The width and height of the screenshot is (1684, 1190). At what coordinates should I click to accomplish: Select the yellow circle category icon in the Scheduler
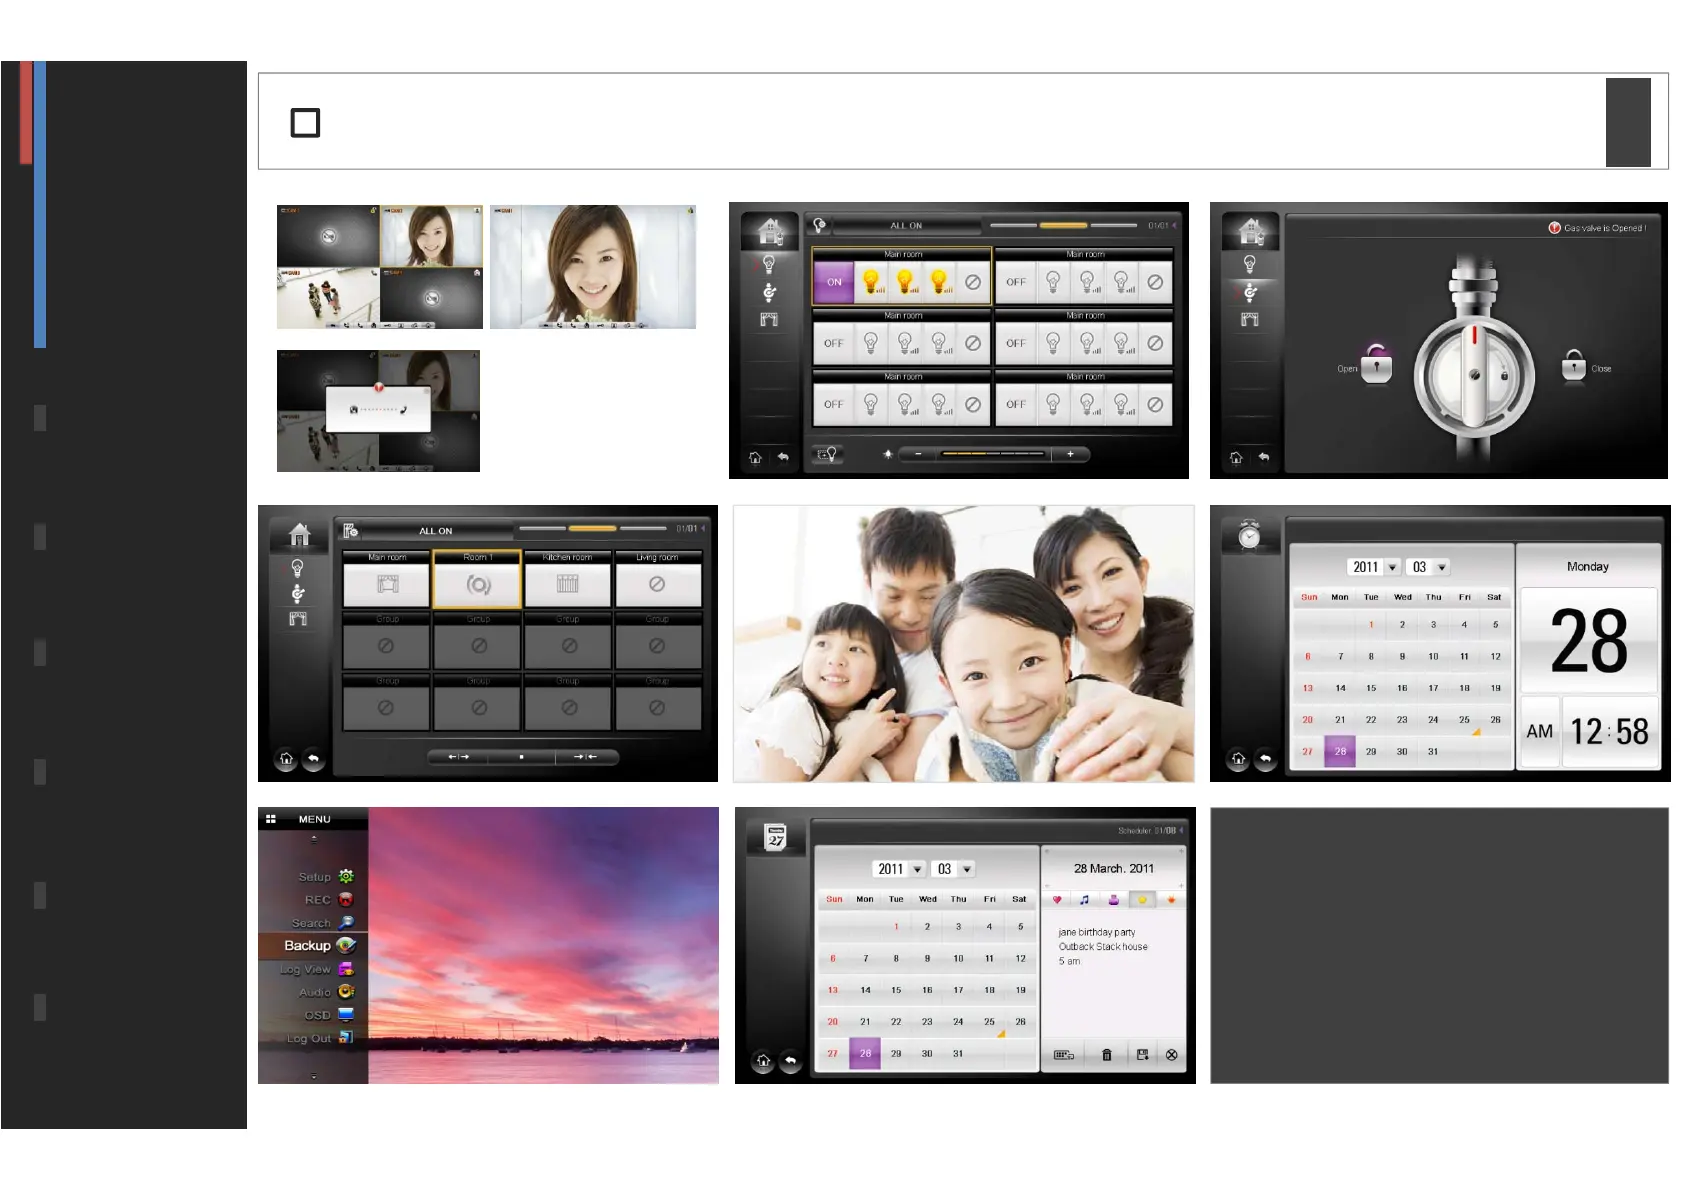1142,900
